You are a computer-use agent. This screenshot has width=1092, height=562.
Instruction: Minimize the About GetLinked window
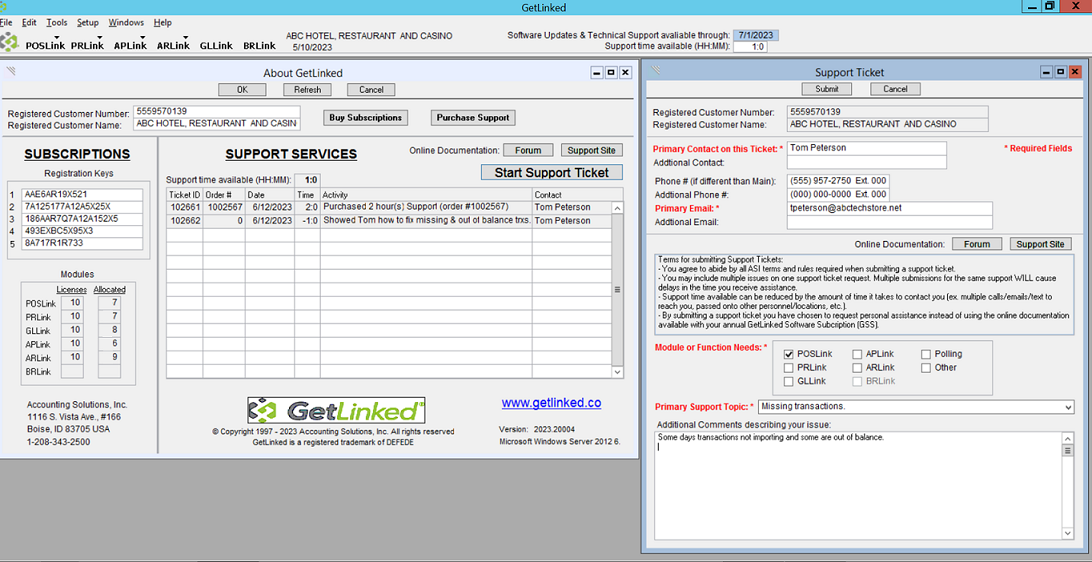[597, 72]
